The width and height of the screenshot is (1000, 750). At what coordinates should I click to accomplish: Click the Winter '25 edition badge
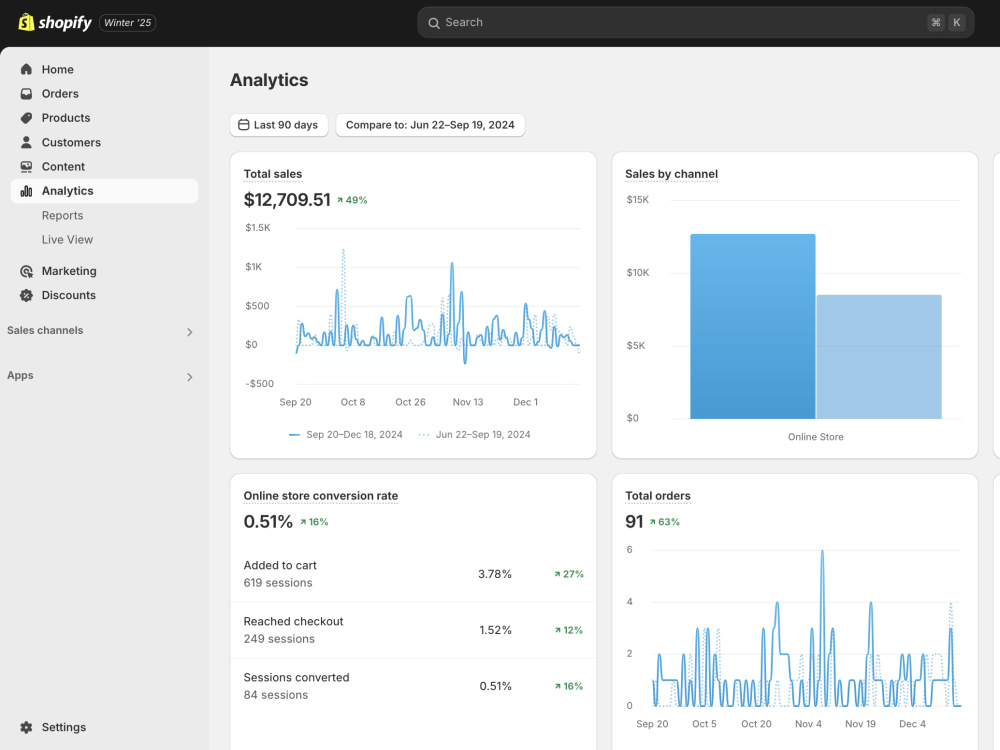coord(128,23)
